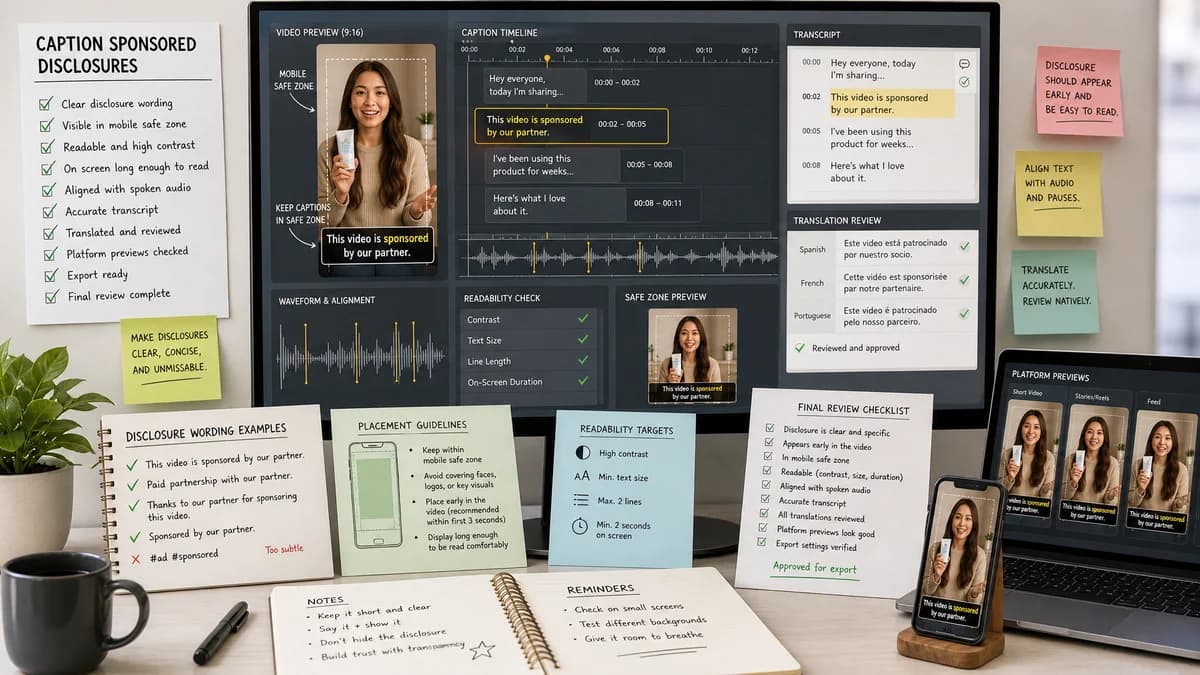This screenshot has height=675, width=1200.
Task: Select the "Hey everyone, today I'm sharing..." caption block in timeline
Action: (x=536, y=85)
